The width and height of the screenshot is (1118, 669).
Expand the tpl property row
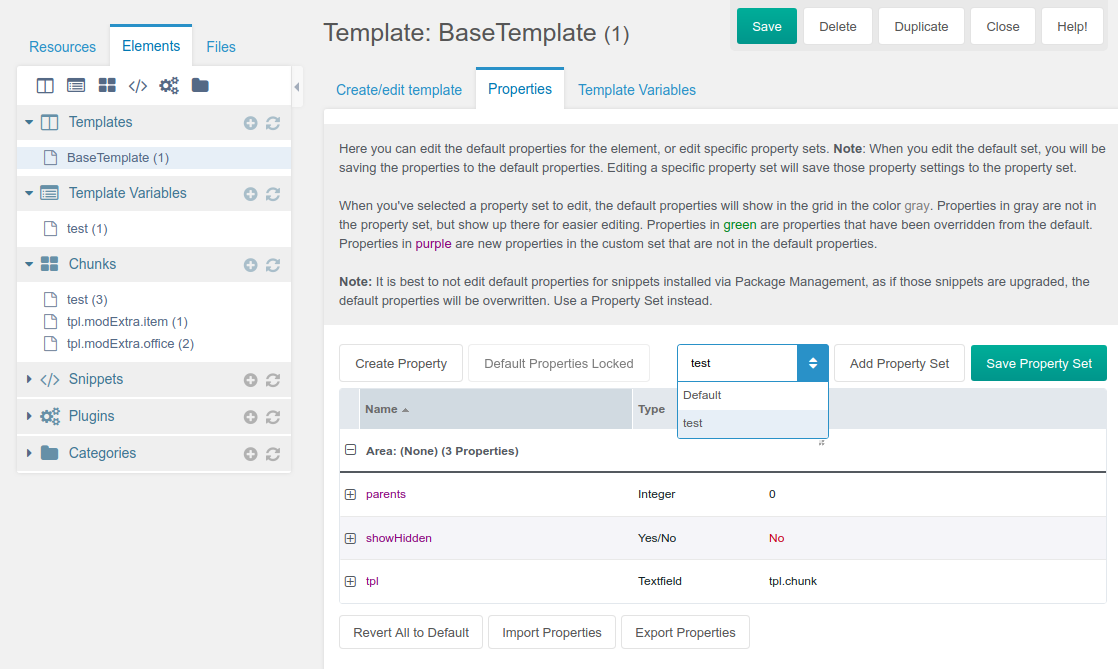coord(350,581)
